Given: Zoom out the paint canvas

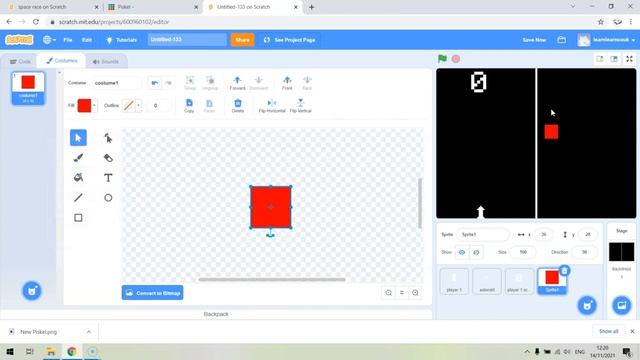Looking at the screenshot, I should tap(389, 293).
